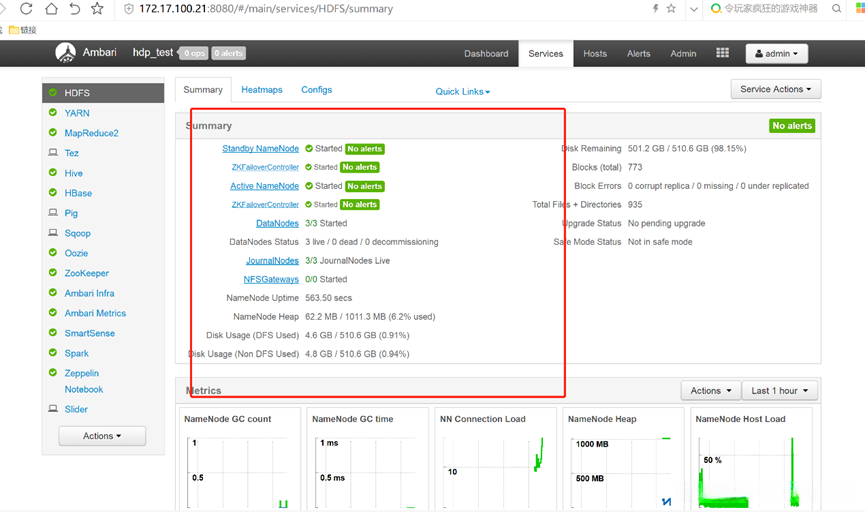Expand Quick Links menu
The height and width of the screenshot is (512, 865).
click(x=462, y=92)
